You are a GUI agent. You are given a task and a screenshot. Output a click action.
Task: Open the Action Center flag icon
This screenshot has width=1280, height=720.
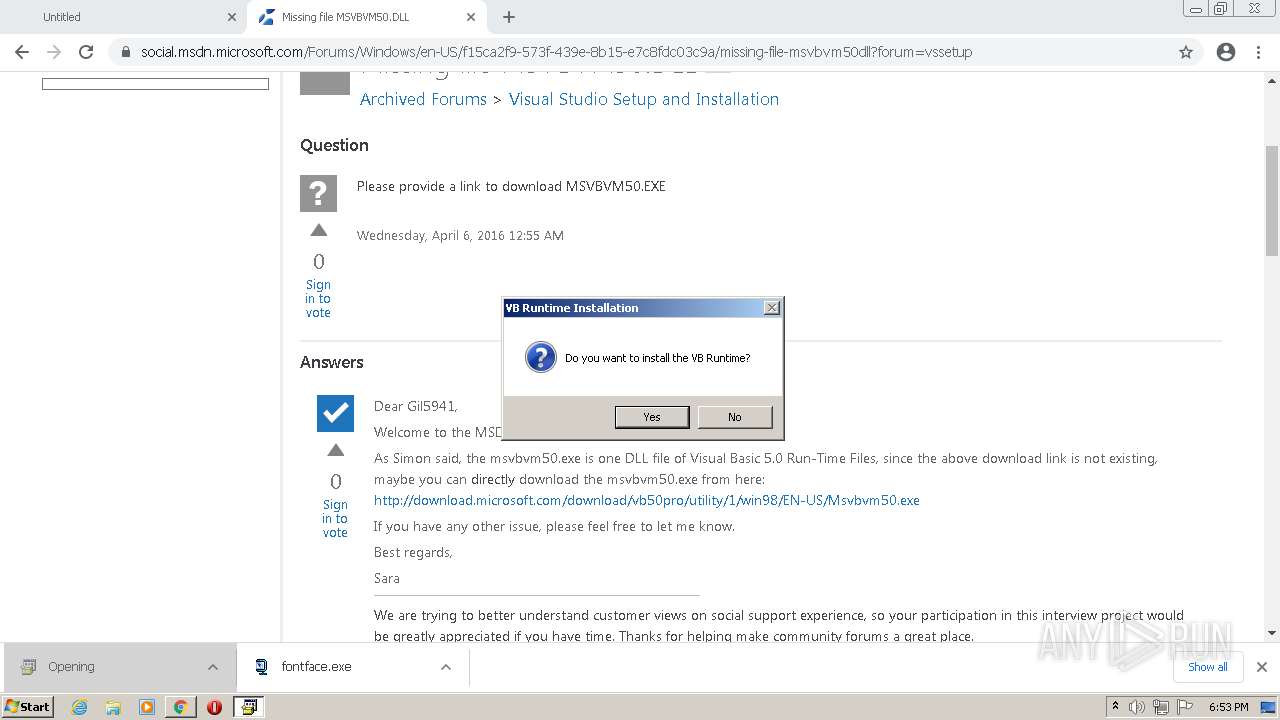[1185, 707]
